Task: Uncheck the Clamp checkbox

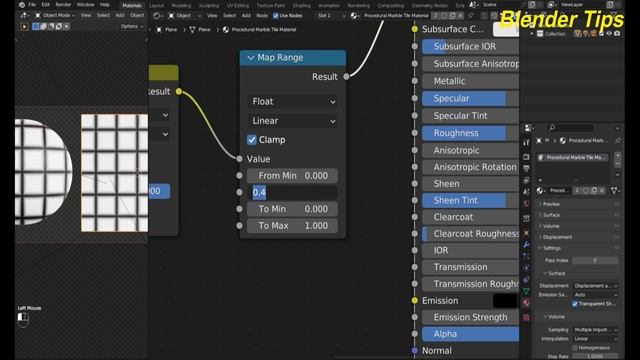Action: pos(252,140)
